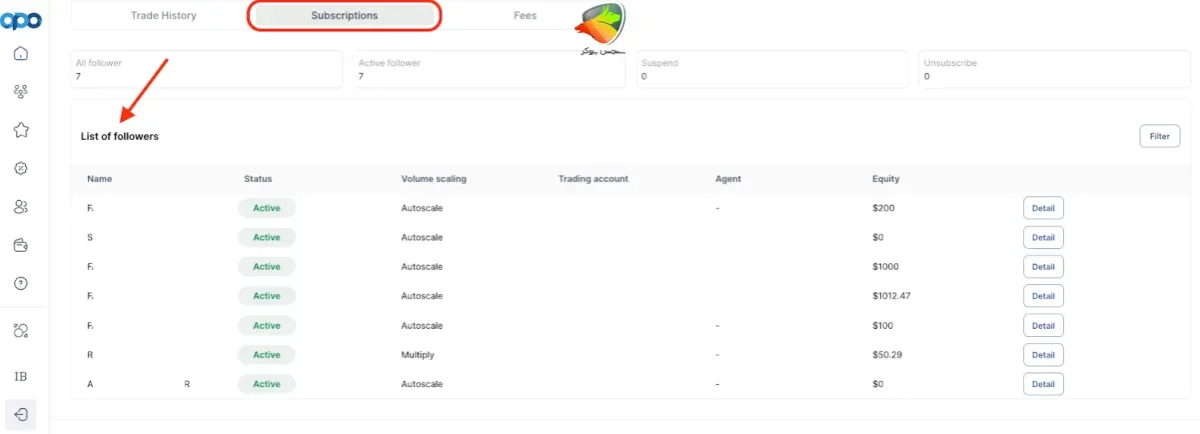Open Detail for the $1012.47 equity follower
Image resolution: width=1200 pixels, height=434 pixels.
tap(1043, 296)
